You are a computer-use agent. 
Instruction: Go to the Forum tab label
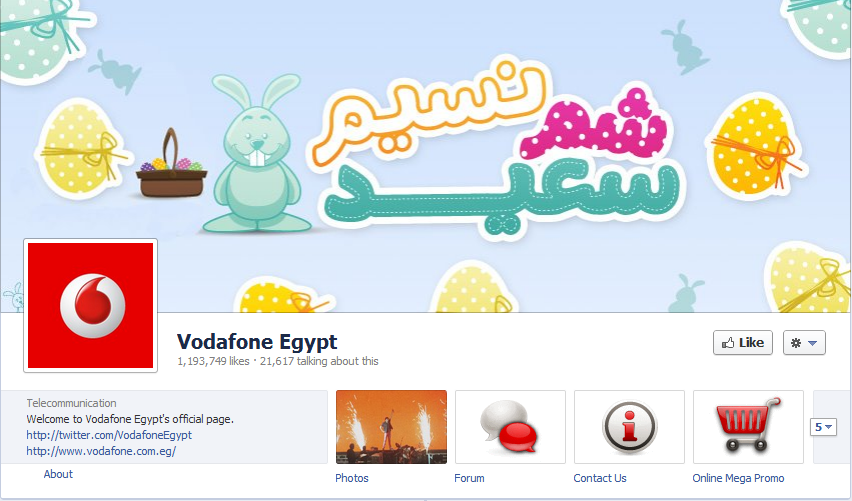[469, 478]
